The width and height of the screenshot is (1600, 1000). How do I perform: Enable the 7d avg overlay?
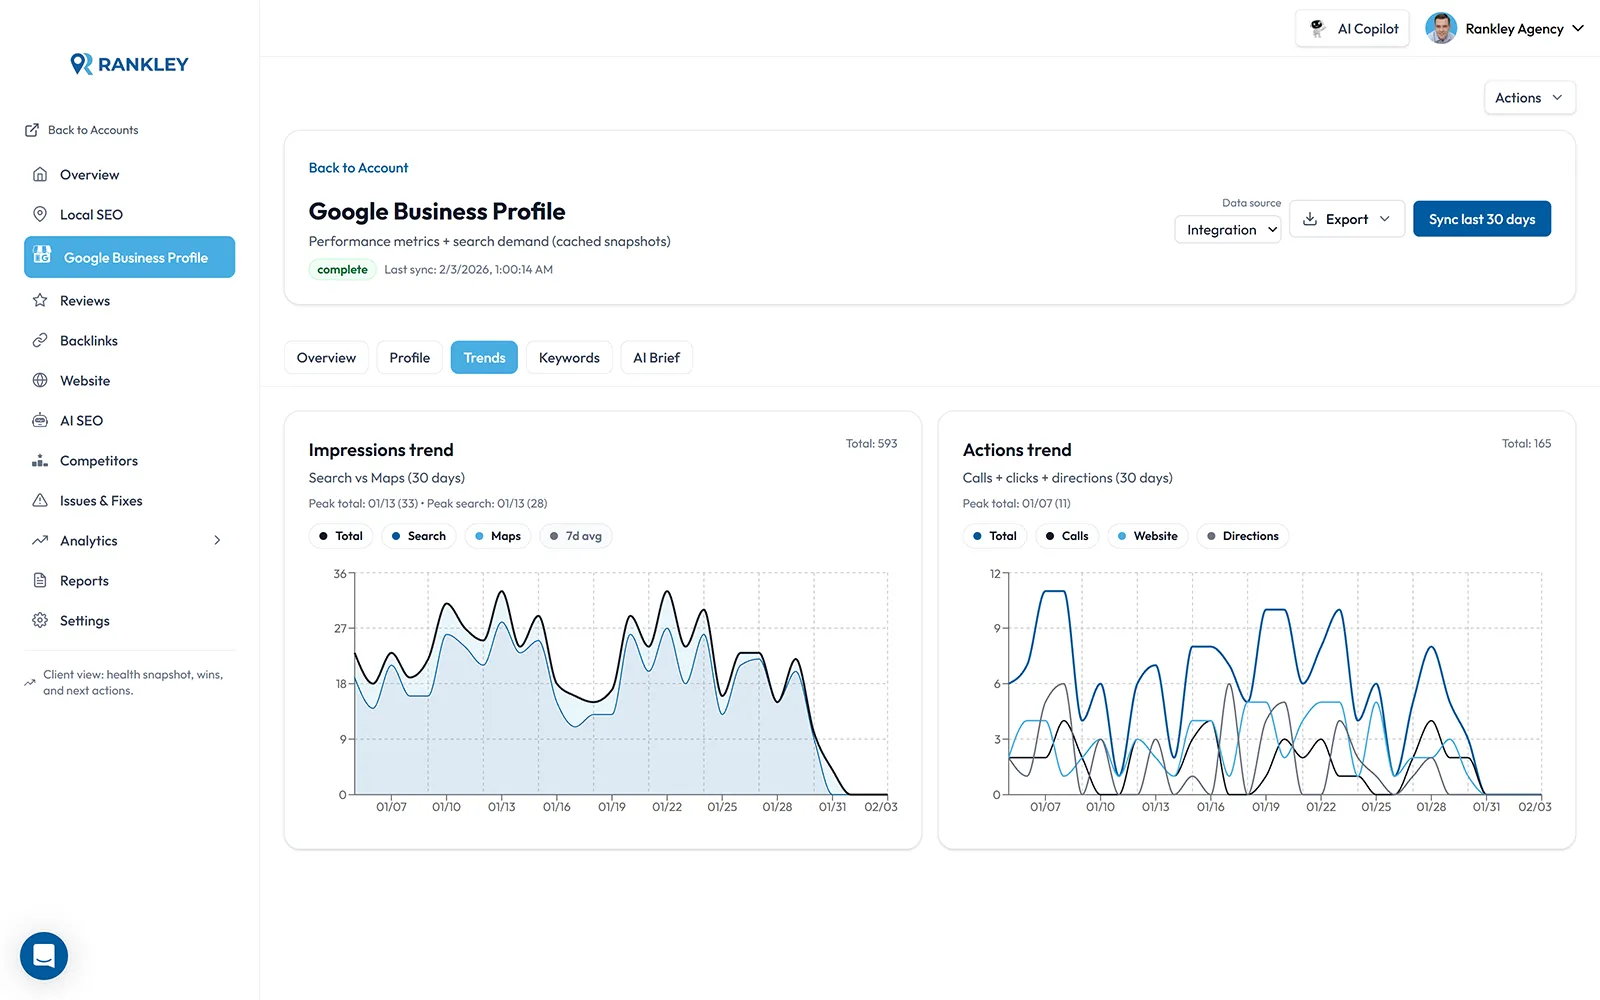[575, 536]
